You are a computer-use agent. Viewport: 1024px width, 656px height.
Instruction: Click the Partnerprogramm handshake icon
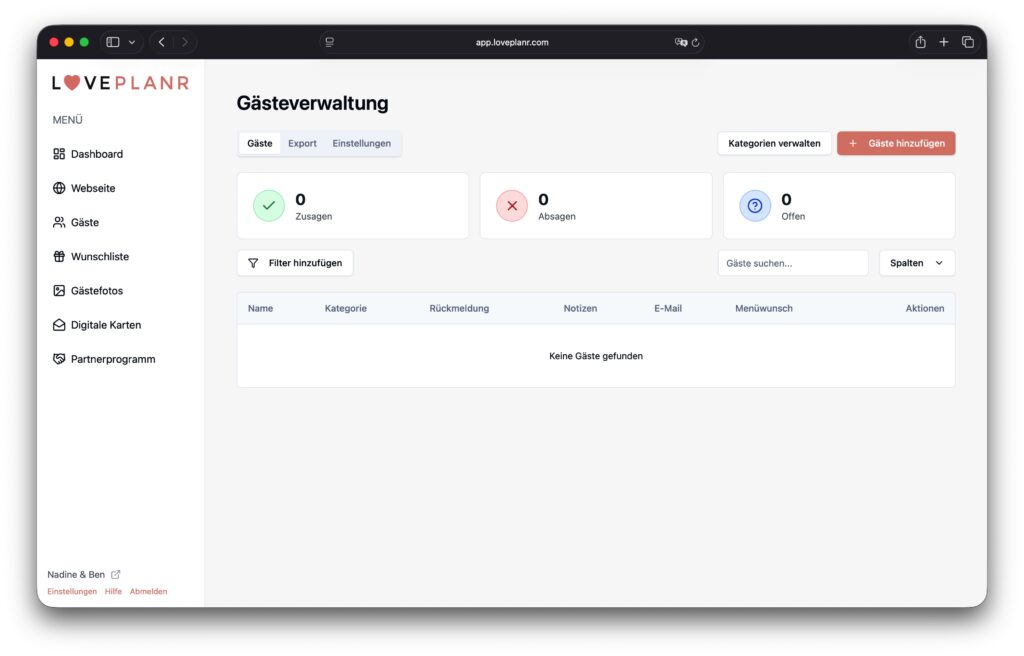click(59, 359)
